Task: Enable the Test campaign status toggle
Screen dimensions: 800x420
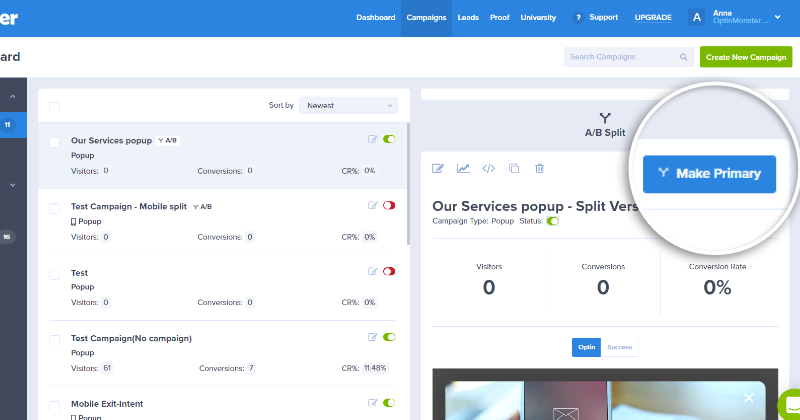Action: pyautogui.click(x=389, y=271)
